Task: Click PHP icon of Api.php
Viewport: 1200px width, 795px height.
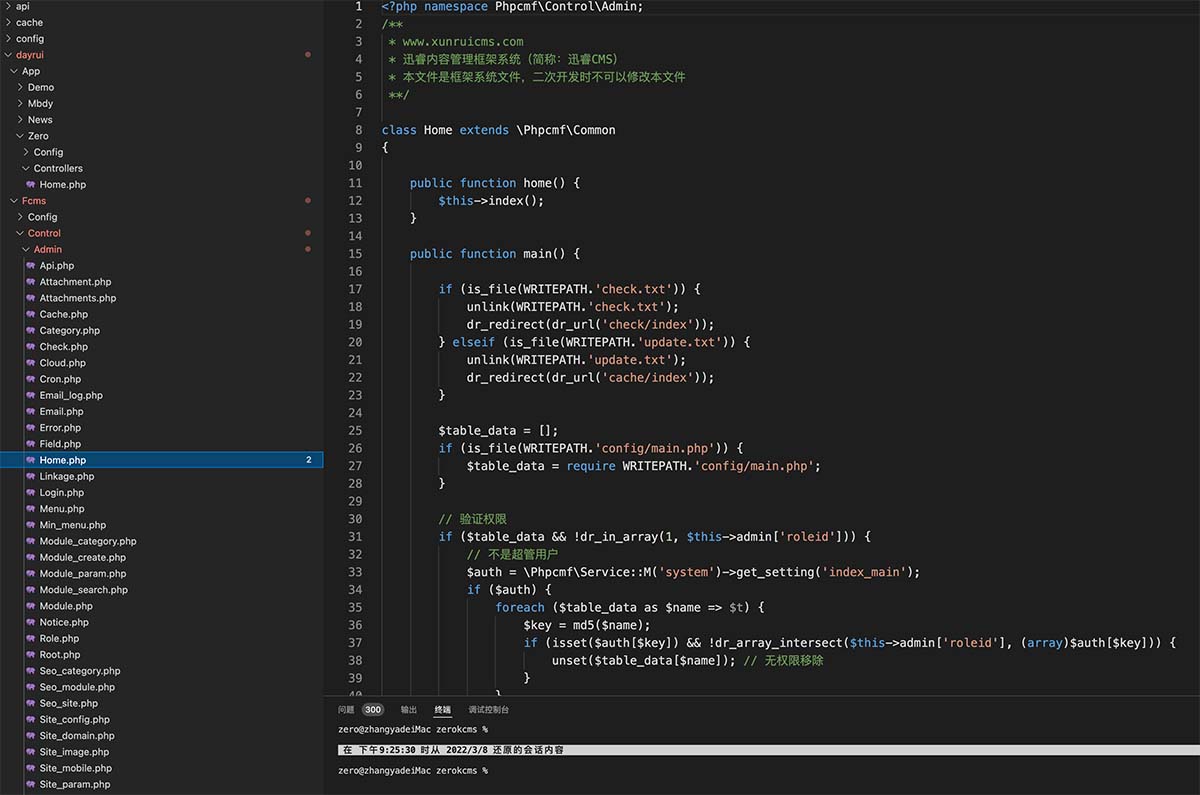Action: (x=31, y=266)
